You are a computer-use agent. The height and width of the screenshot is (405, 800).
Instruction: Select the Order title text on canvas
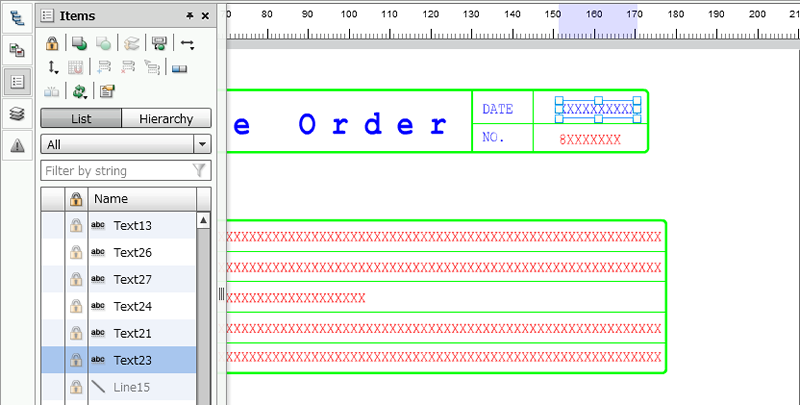click(x=372, y=124)
